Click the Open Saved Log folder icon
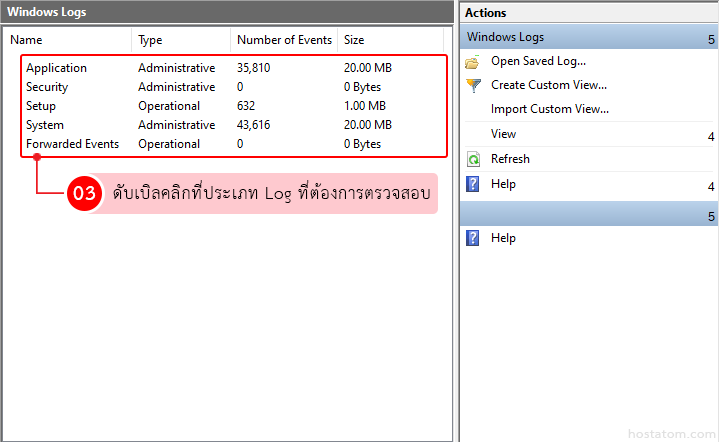 click(473, 61)
